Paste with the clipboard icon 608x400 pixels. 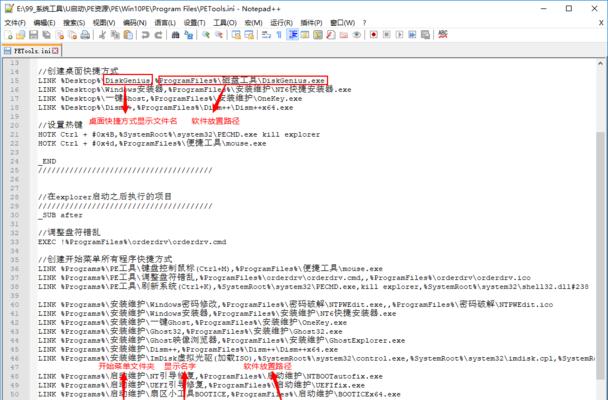pyautogui.click(x=128, y=35)
